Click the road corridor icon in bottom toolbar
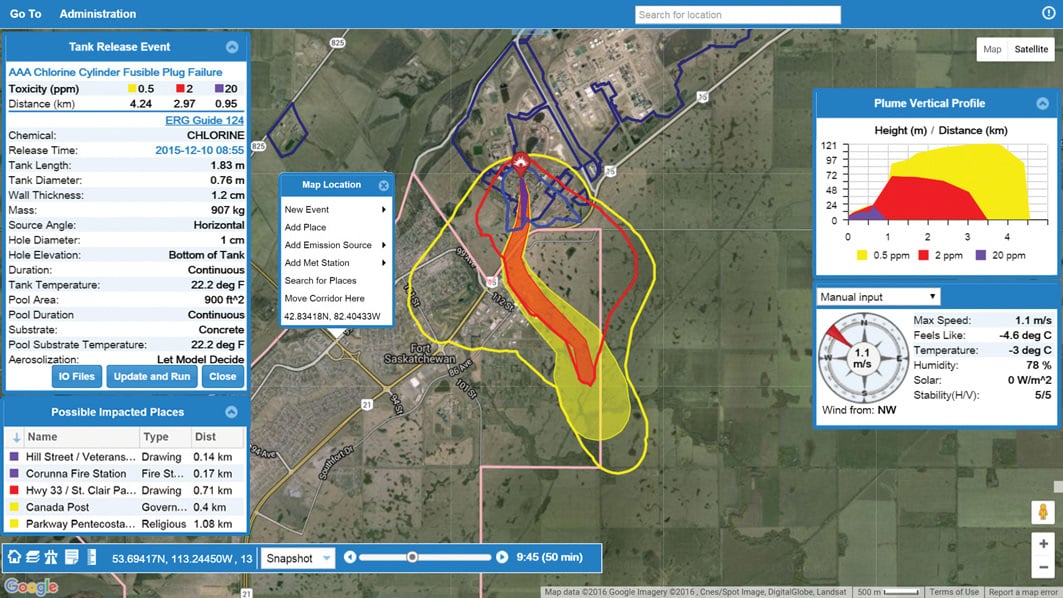The width and height of the screenshot is (1063, 598). pos(51,557)
